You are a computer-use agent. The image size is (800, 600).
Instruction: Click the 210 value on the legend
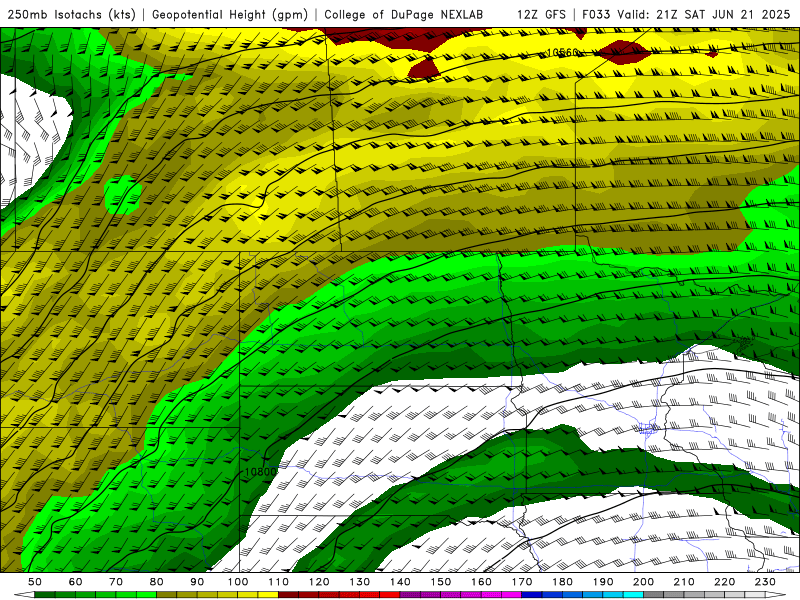684,582
